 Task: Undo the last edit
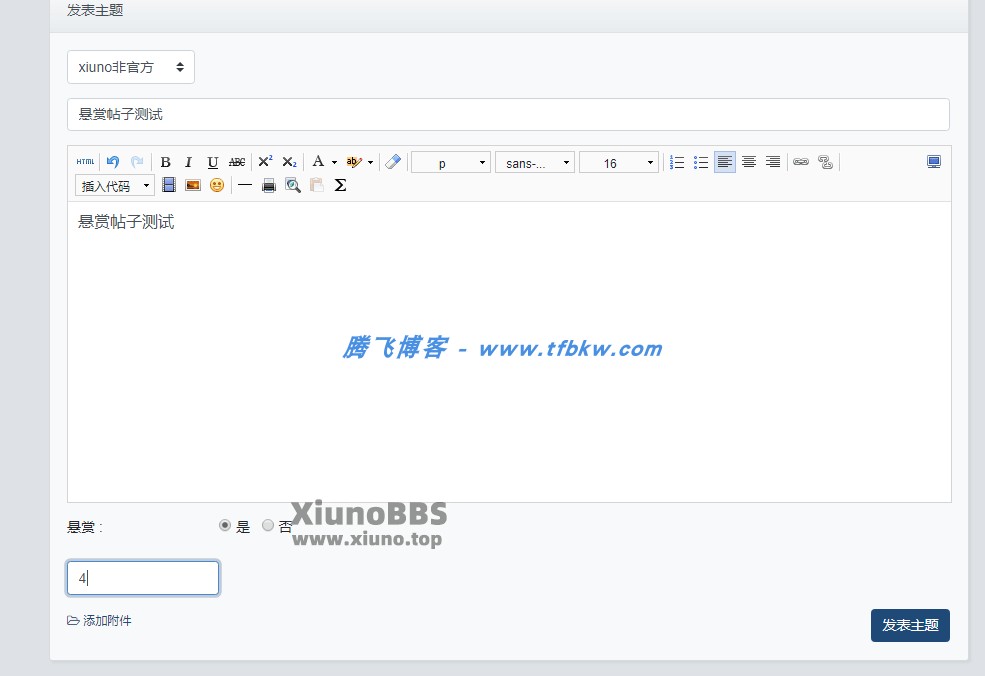coord(111,161)
